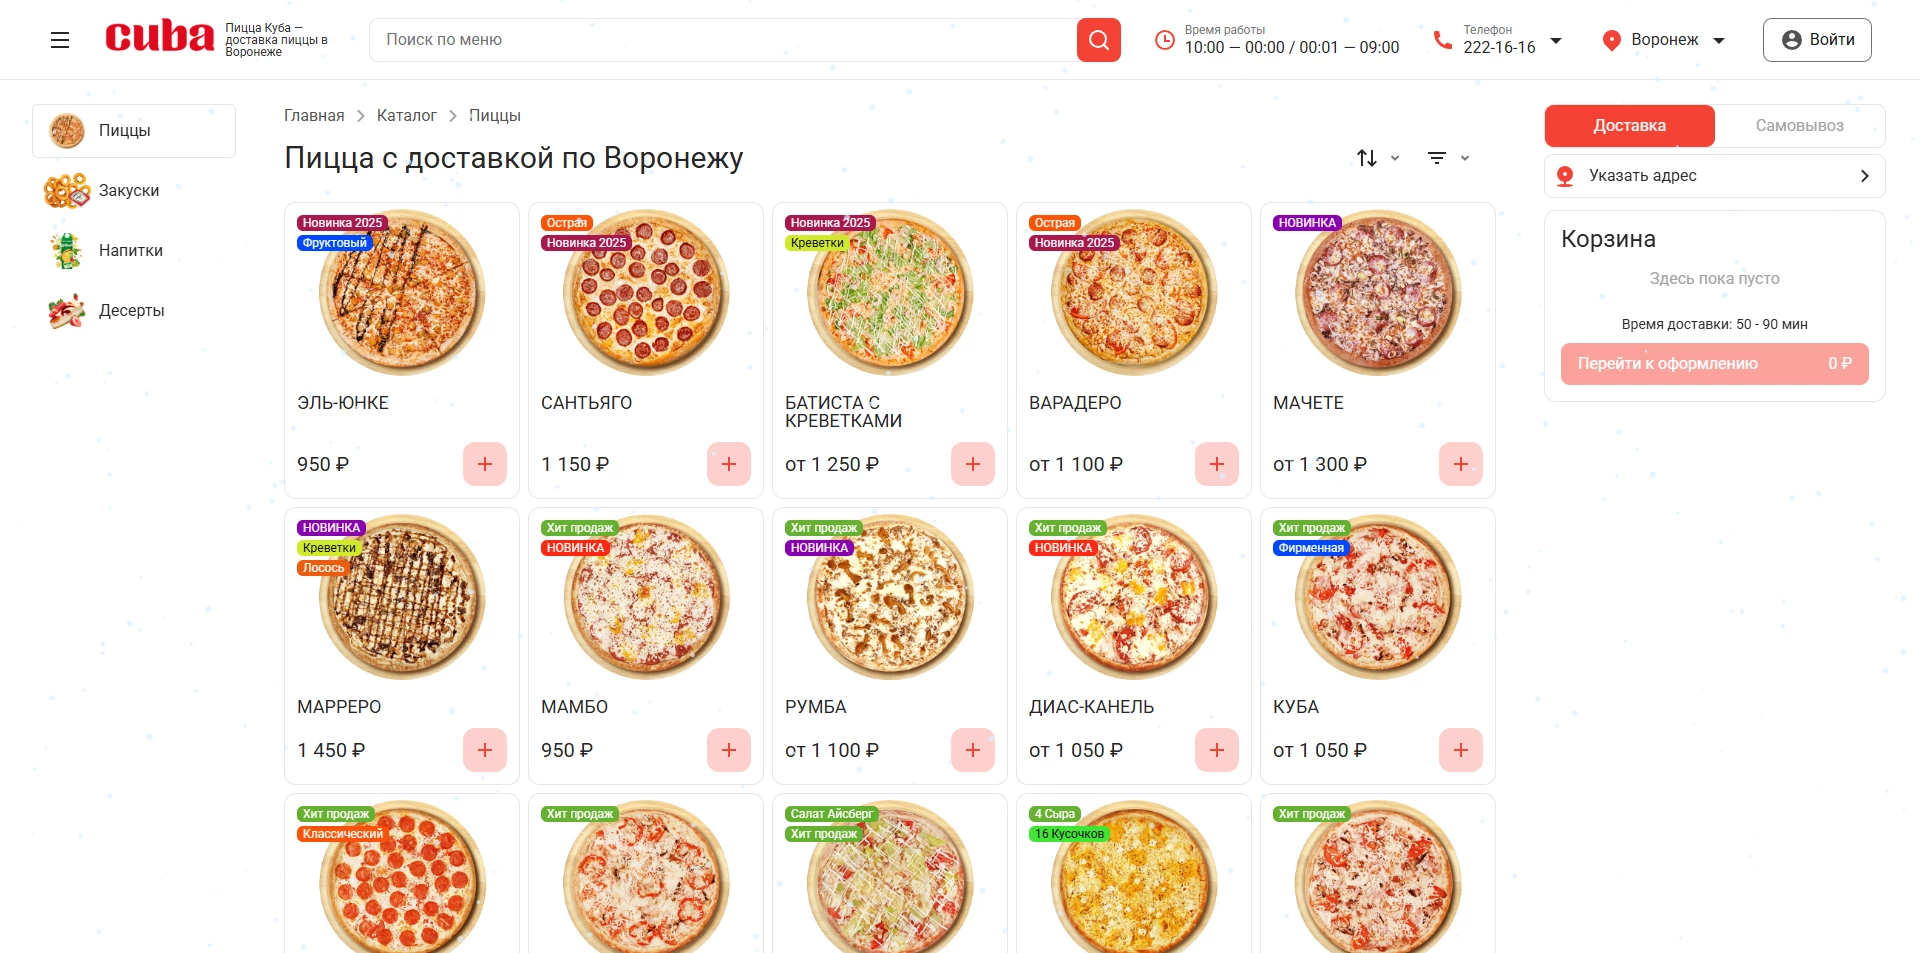The height and width of the screenshot is (953, 1920).
Task: Add РУМБА pizza using plus icon
Action: pyautogui.click(x=973, y=750)
